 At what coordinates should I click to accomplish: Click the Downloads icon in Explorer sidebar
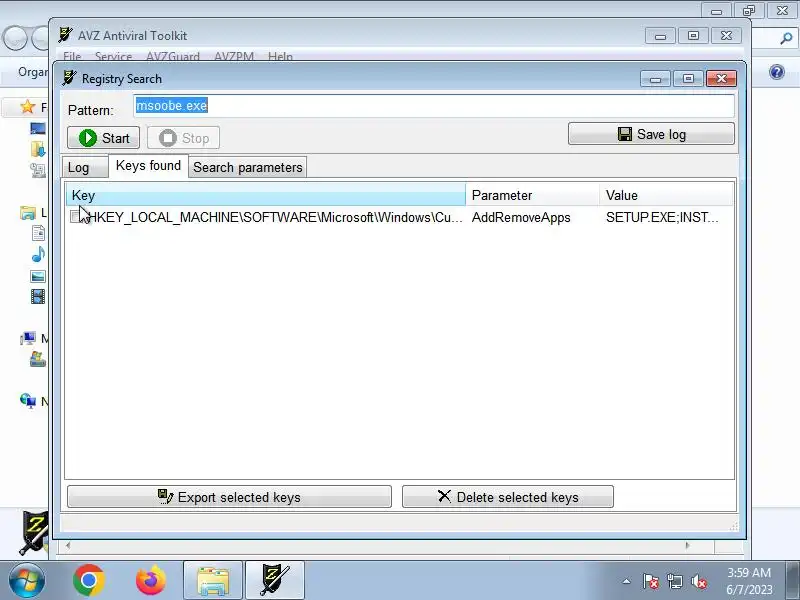(x=38, y=149)
